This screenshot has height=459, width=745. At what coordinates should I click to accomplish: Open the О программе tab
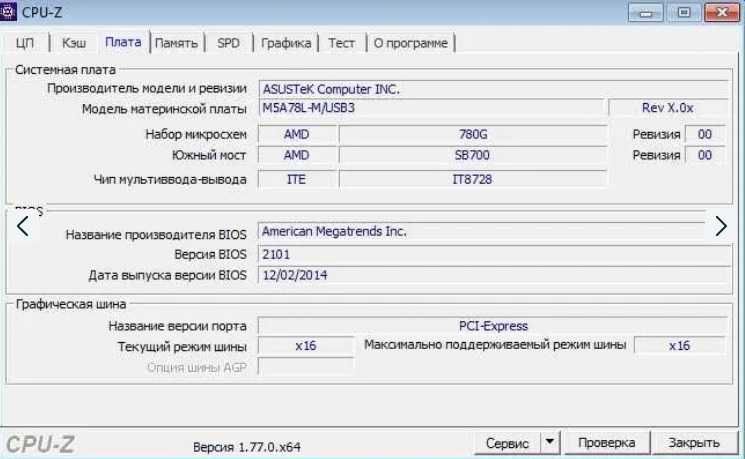411,43
